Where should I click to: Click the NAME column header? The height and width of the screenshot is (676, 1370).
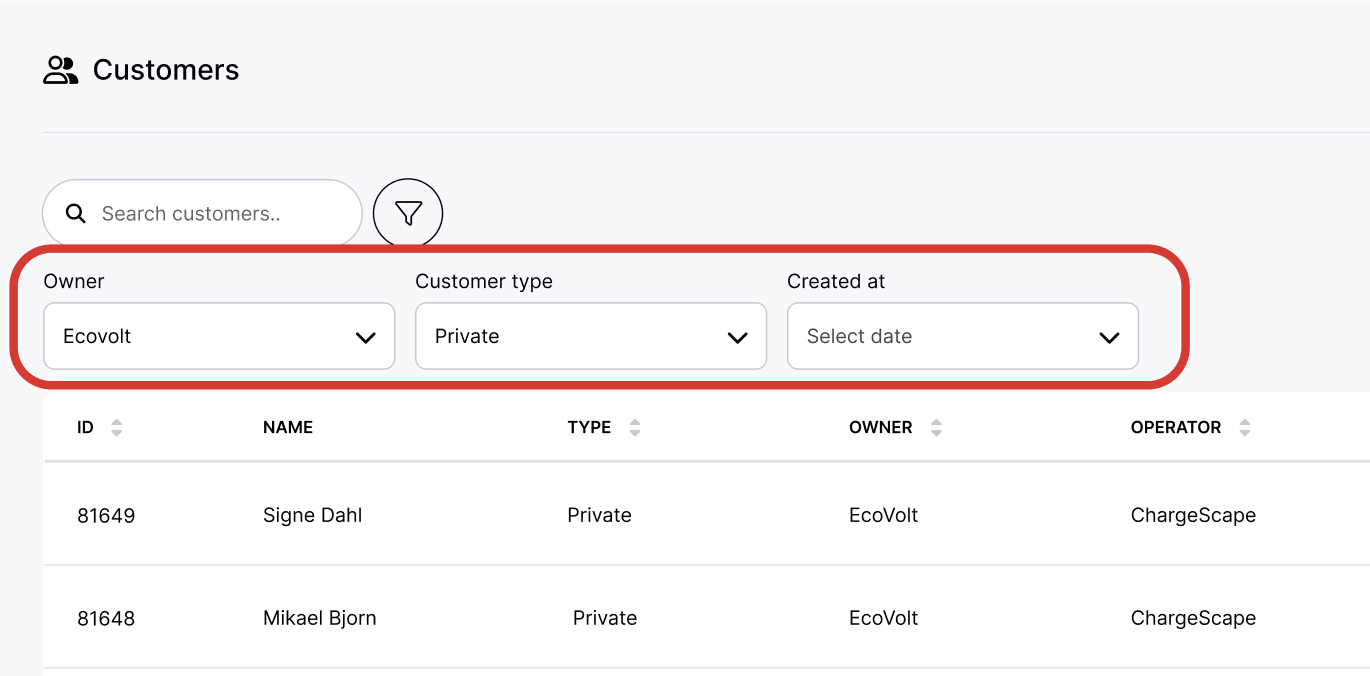tap(288, 428)
